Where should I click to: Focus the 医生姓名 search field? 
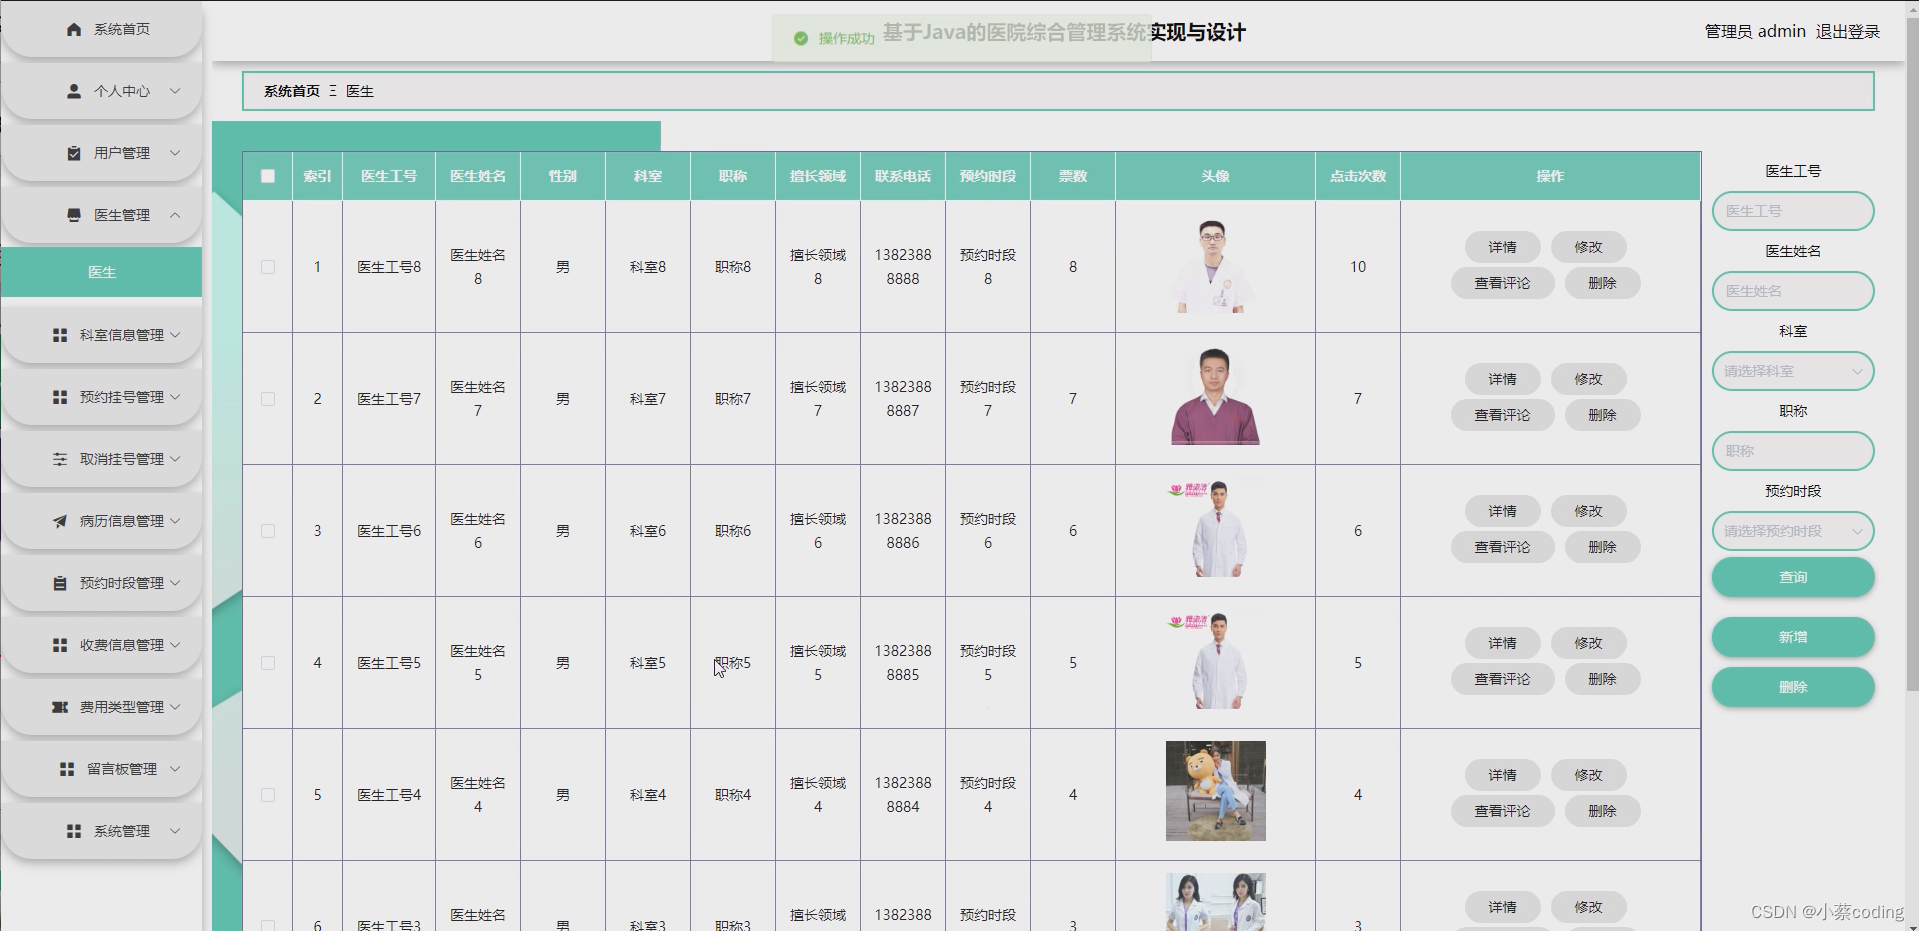point(1793,291)
